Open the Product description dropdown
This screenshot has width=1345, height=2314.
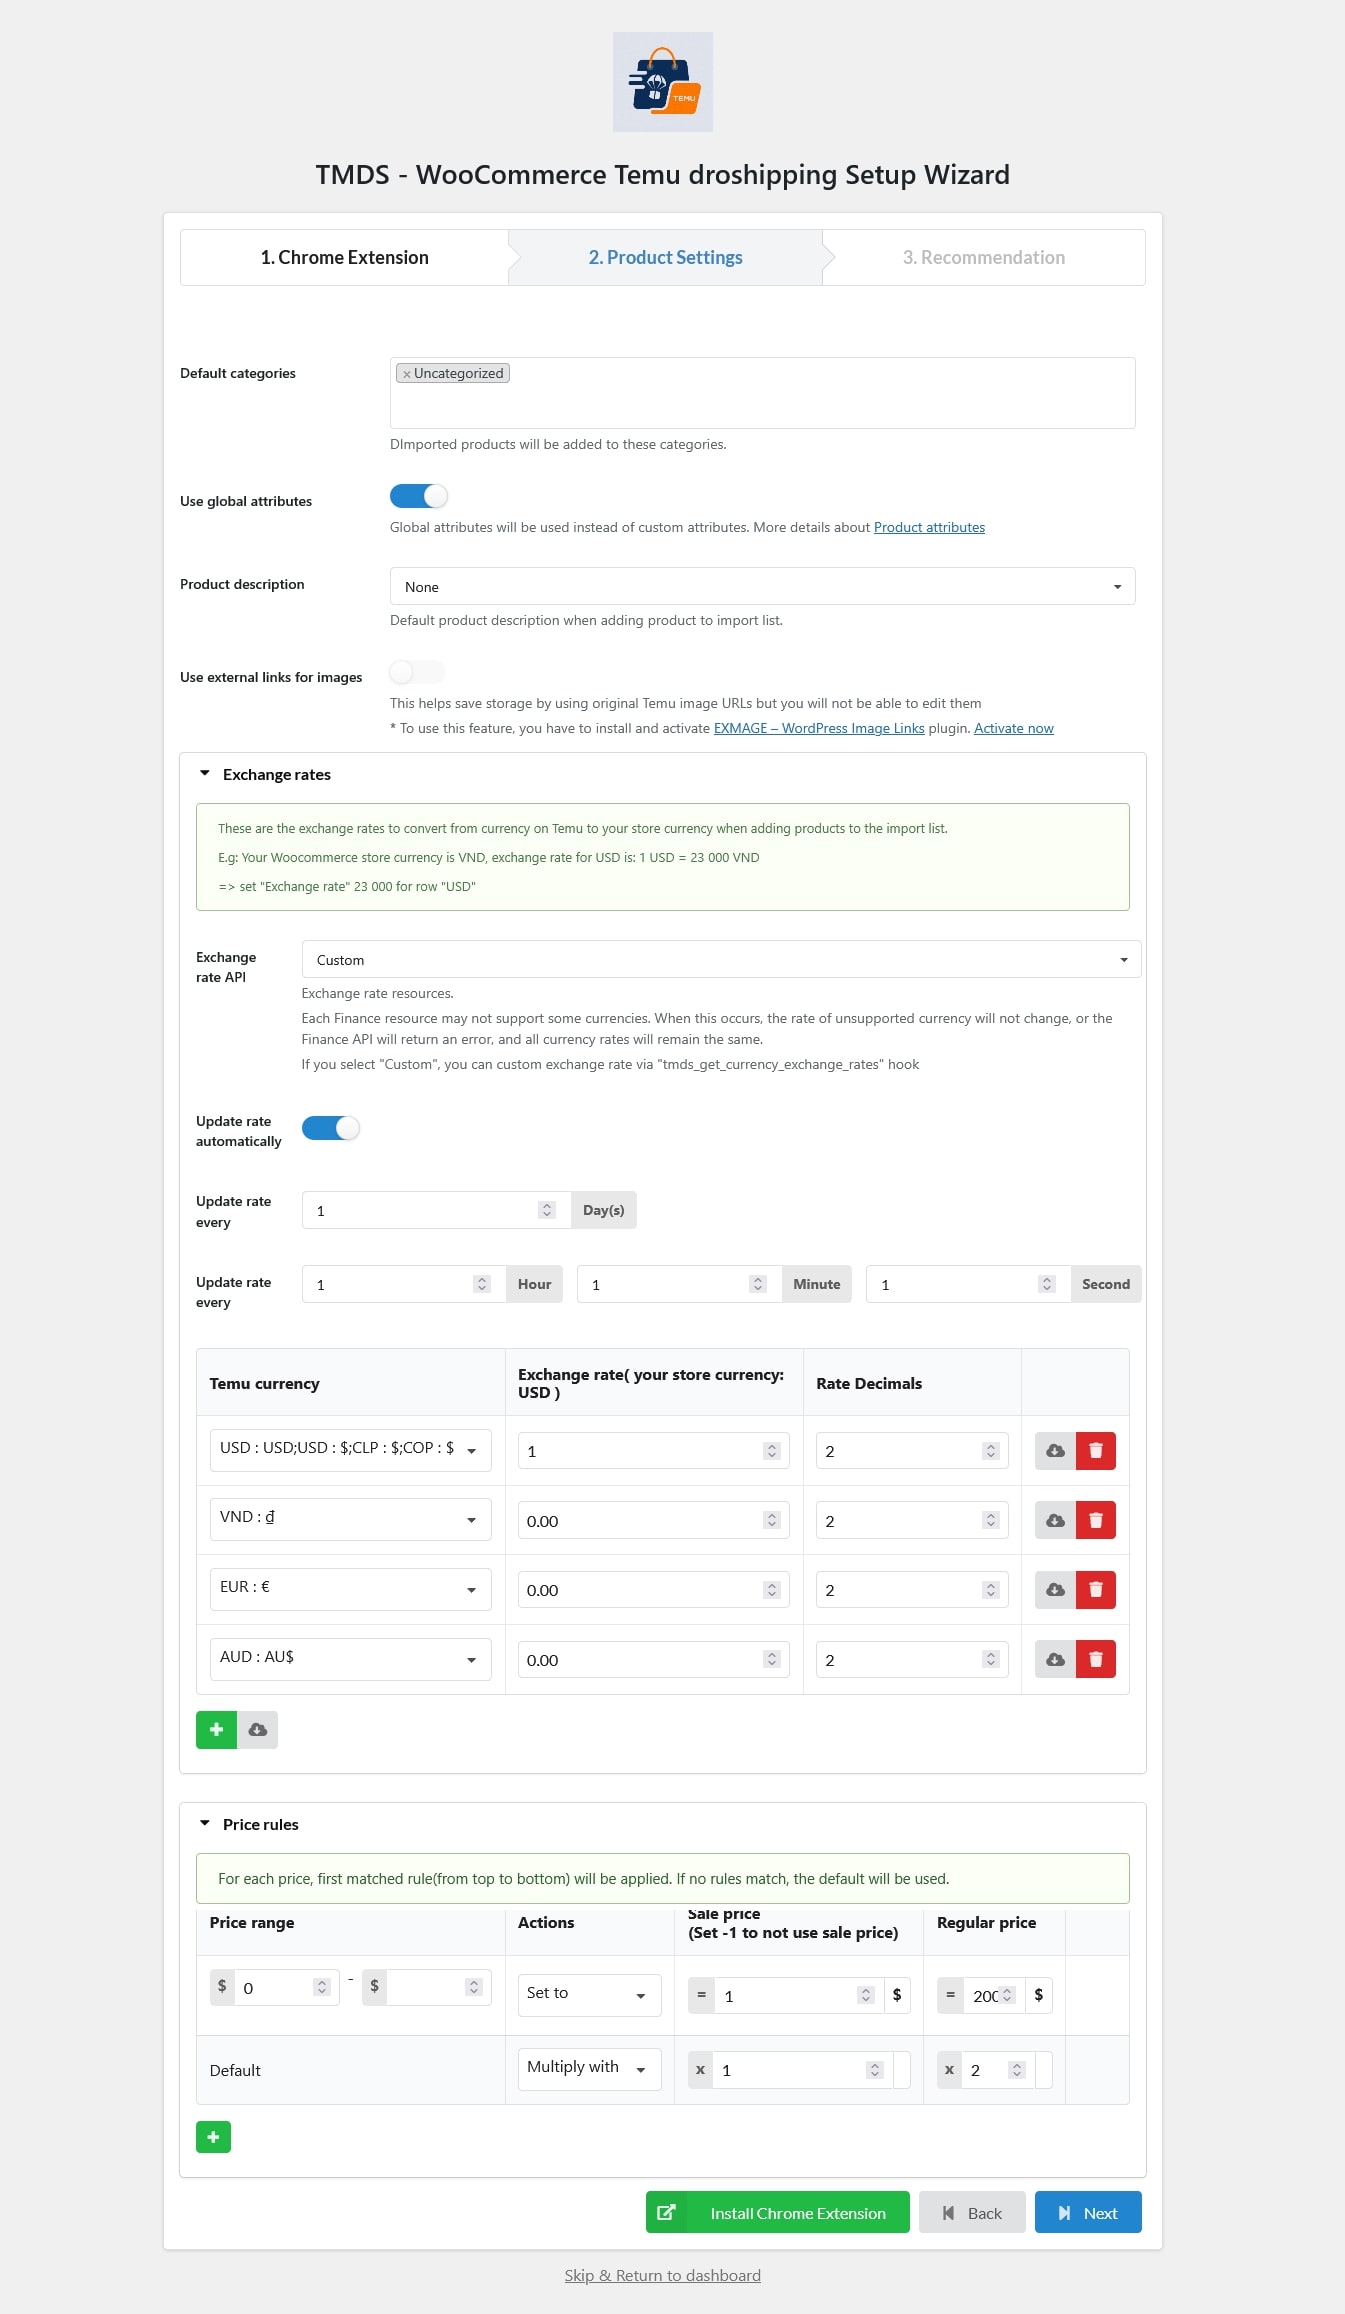[x=762, y=587]
